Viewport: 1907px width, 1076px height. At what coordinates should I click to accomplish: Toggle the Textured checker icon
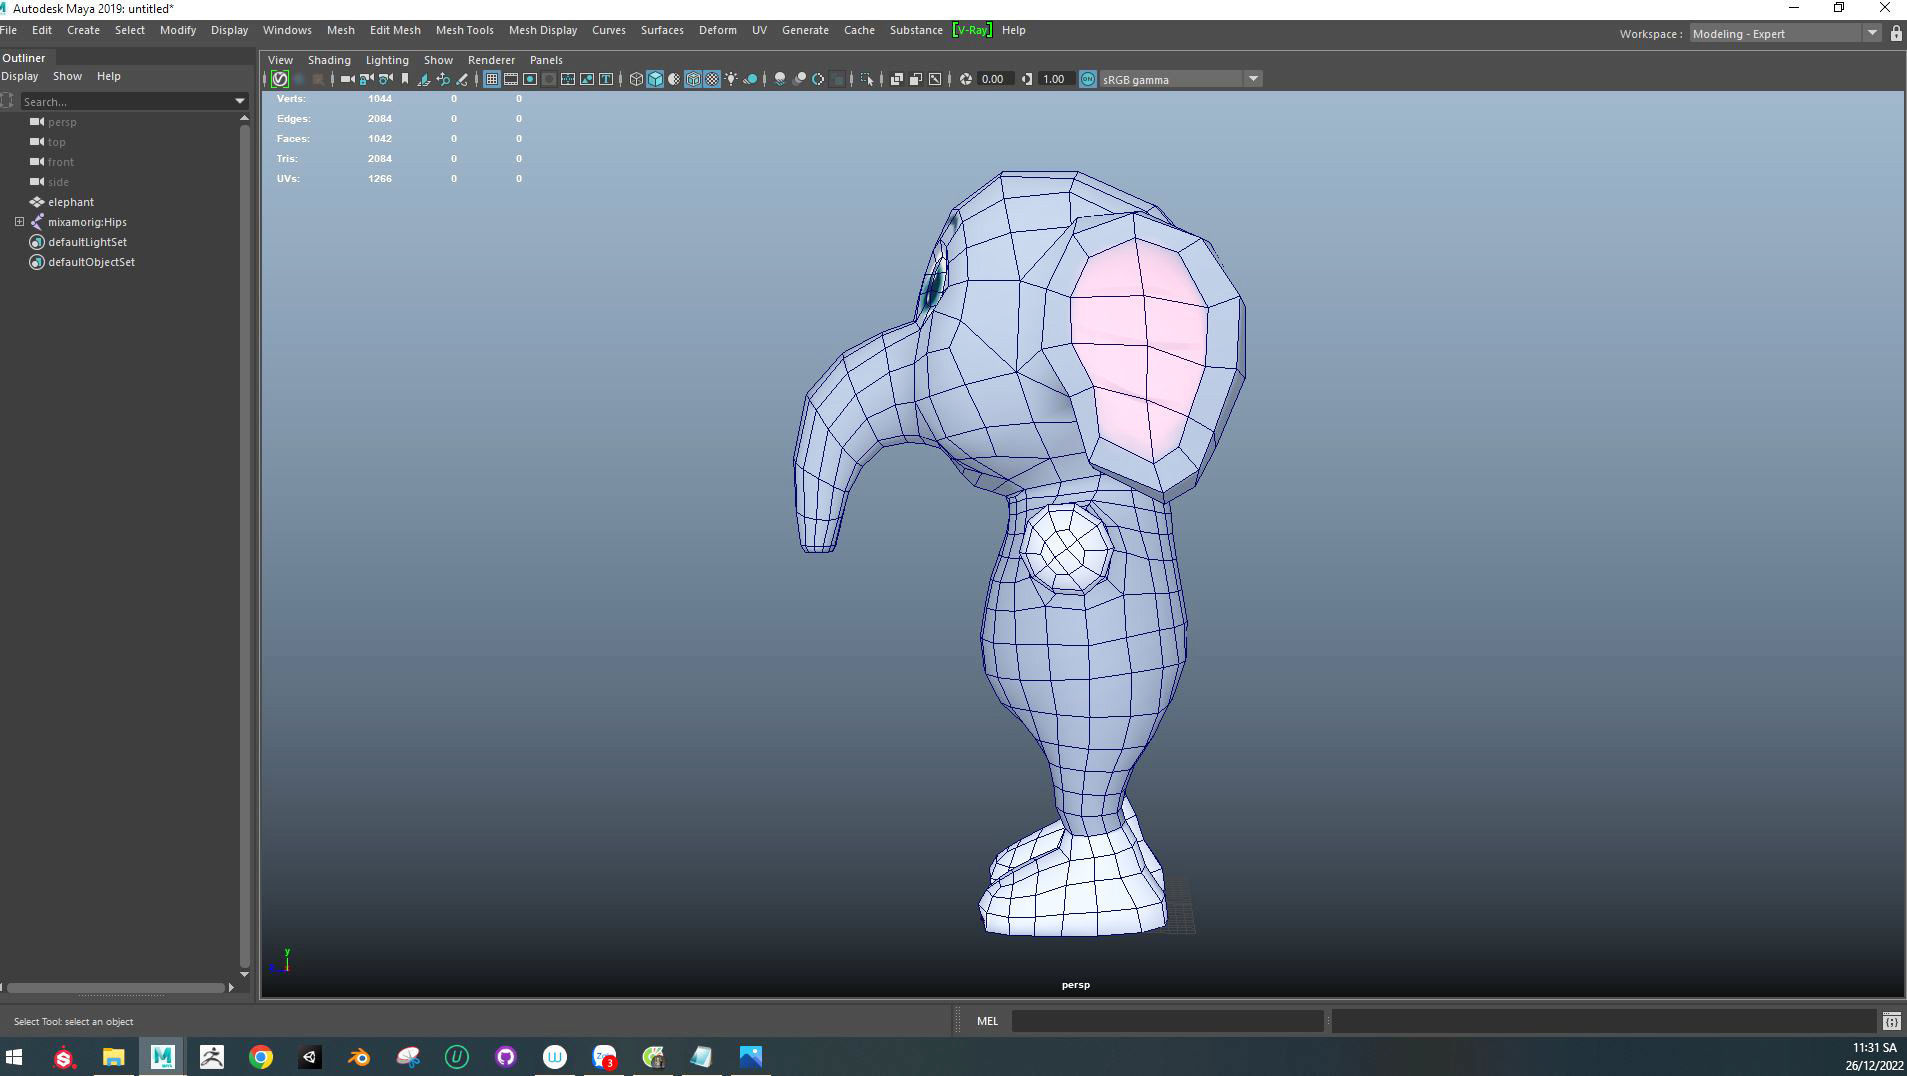(712, 79)
